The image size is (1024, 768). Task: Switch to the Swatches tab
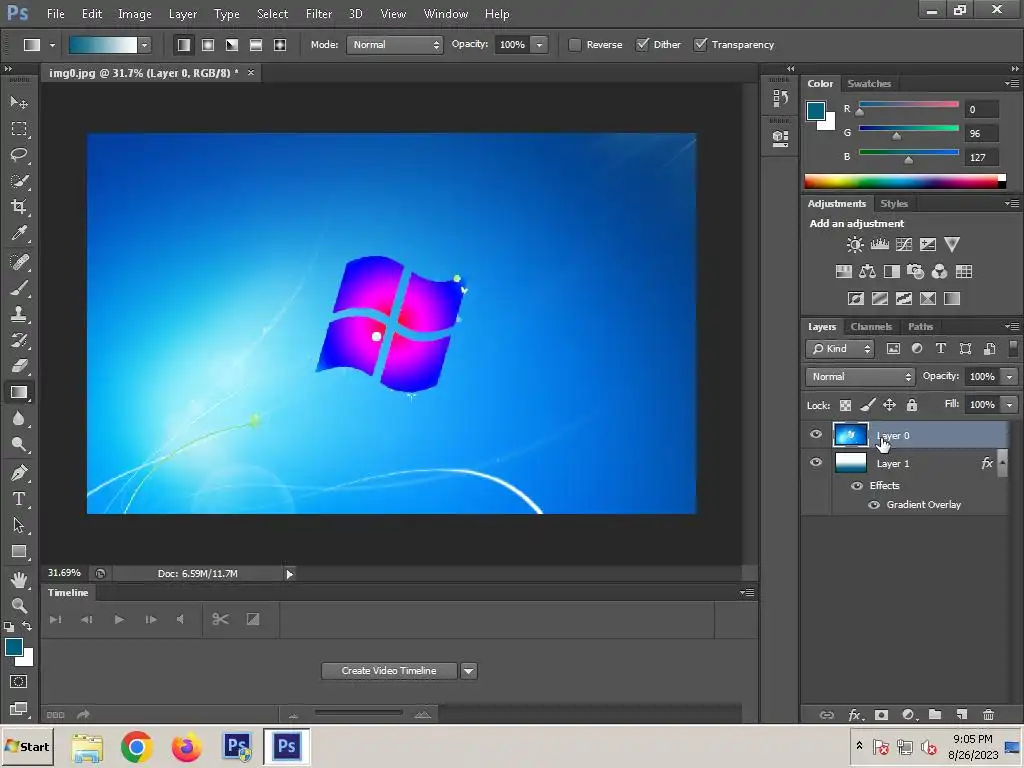pos(869,84)
